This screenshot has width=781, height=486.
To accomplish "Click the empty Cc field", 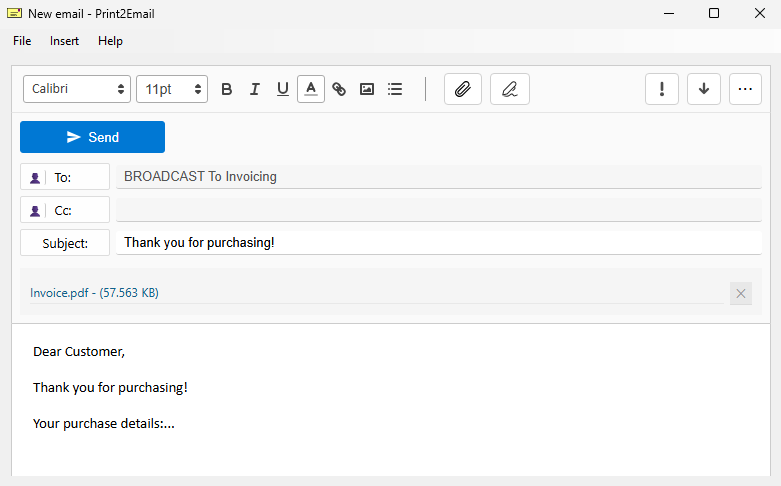I will tap(439, 210).
